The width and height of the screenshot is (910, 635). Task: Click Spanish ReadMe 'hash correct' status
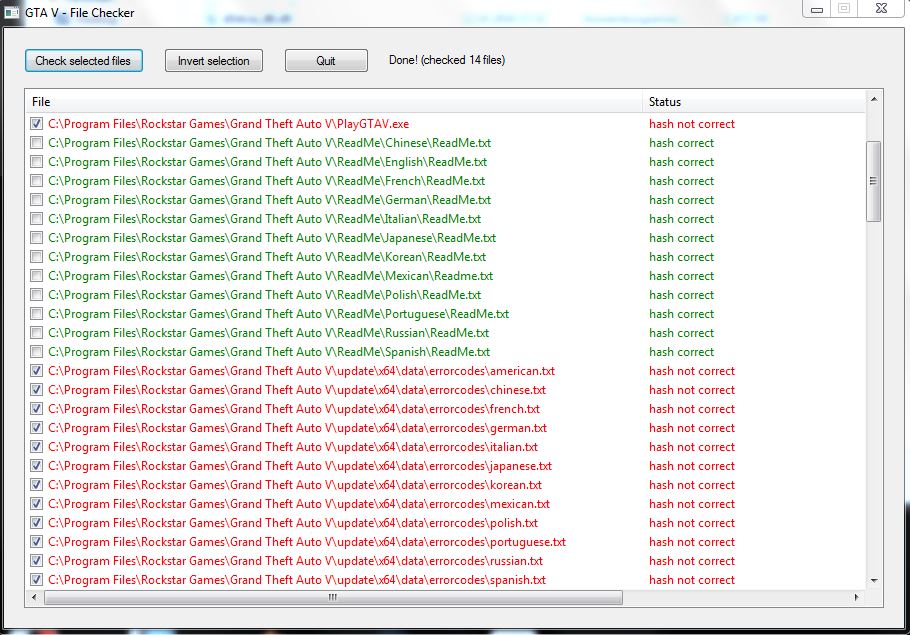click(681, 352)
